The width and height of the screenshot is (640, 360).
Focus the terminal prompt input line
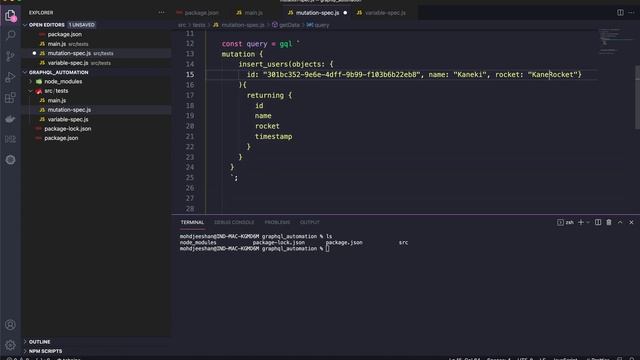(327, 249)
